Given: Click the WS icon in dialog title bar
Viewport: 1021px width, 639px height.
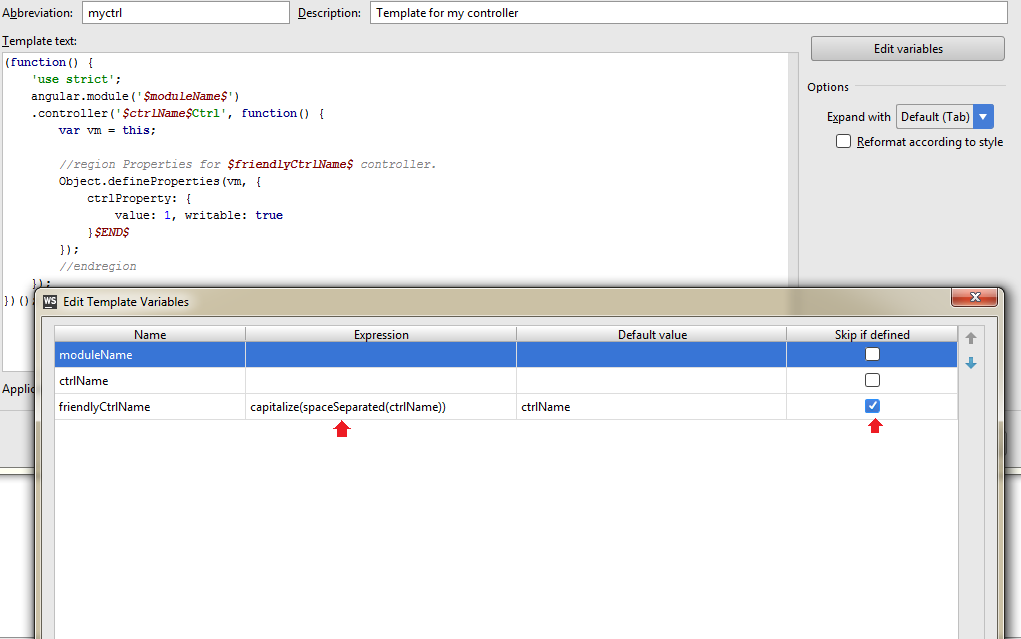Looking at the screenshot, I should pos(50,301).
